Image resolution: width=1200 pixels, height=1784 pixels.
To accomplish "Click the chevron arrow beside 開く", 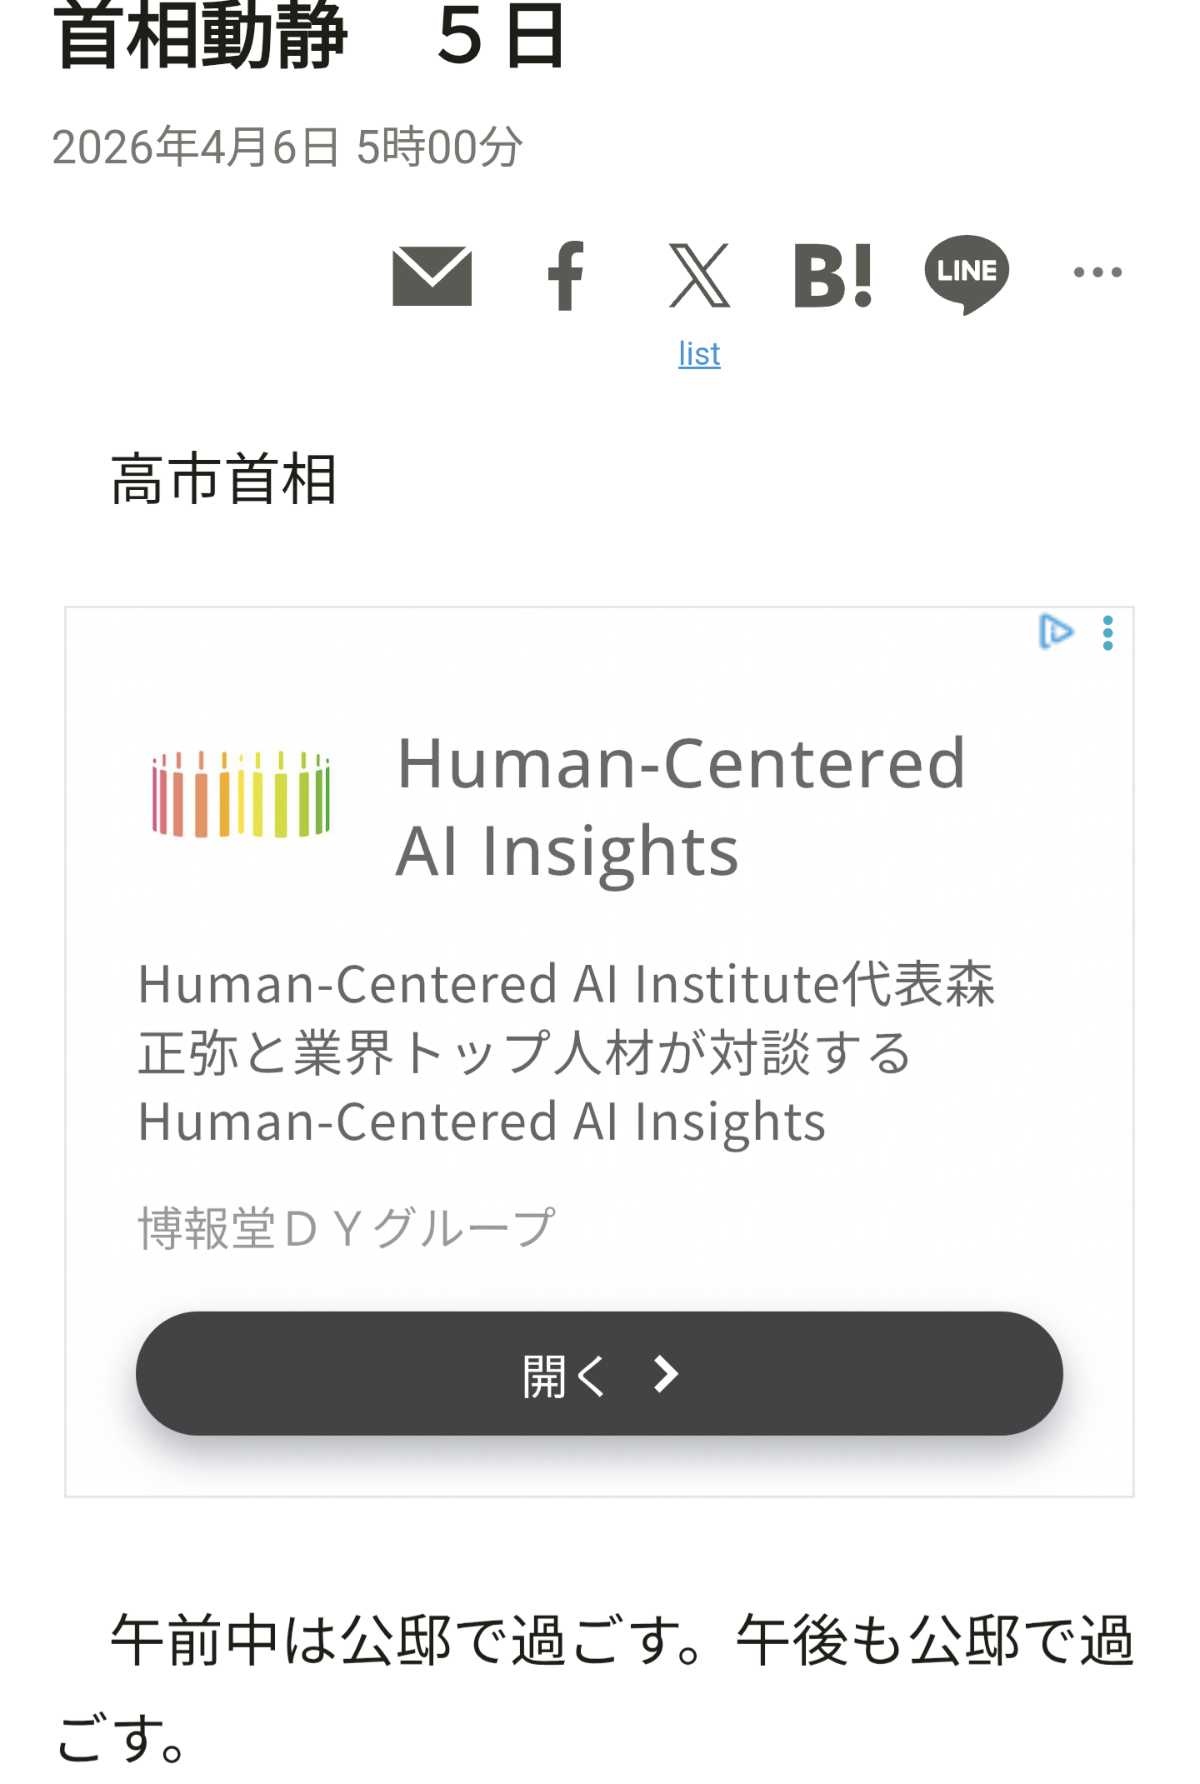I will coord(666,1374).
